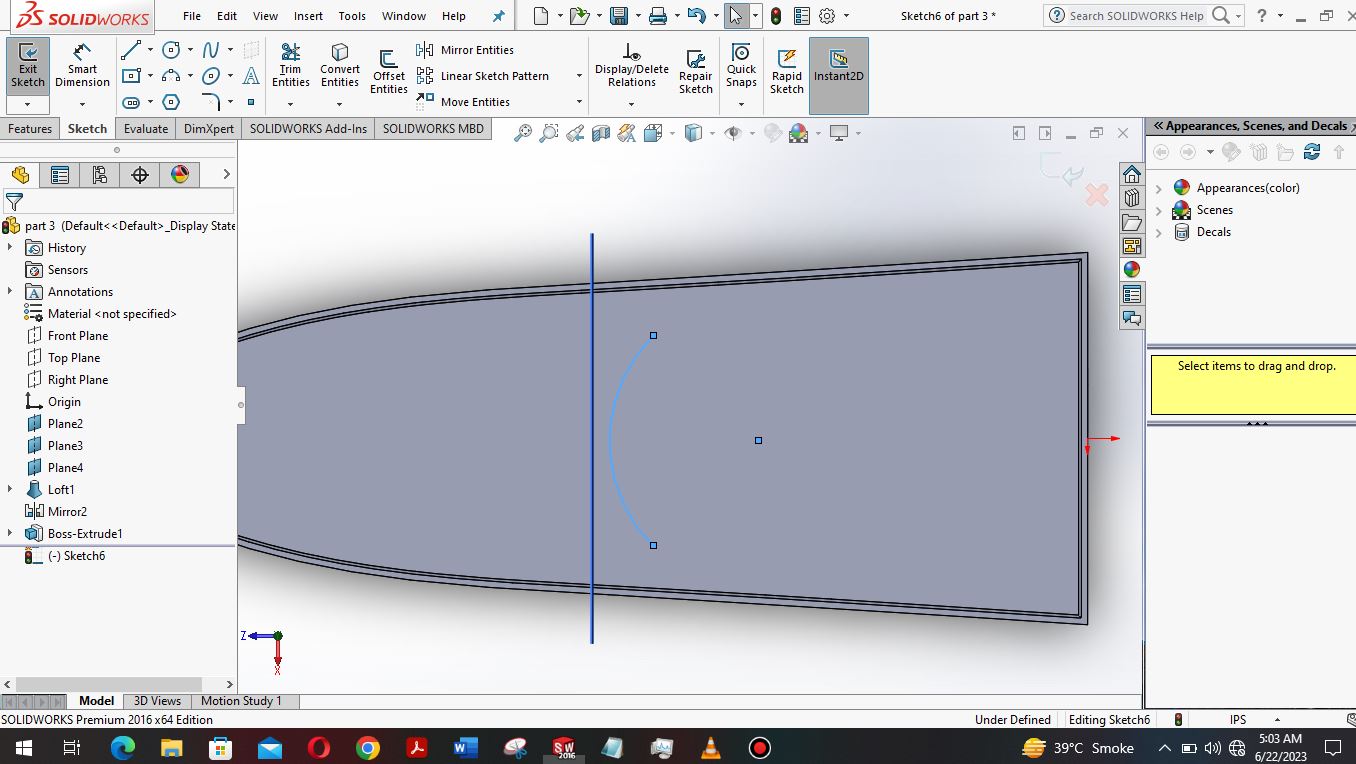Click the Zoom to Fit view icon

(523, 133)
